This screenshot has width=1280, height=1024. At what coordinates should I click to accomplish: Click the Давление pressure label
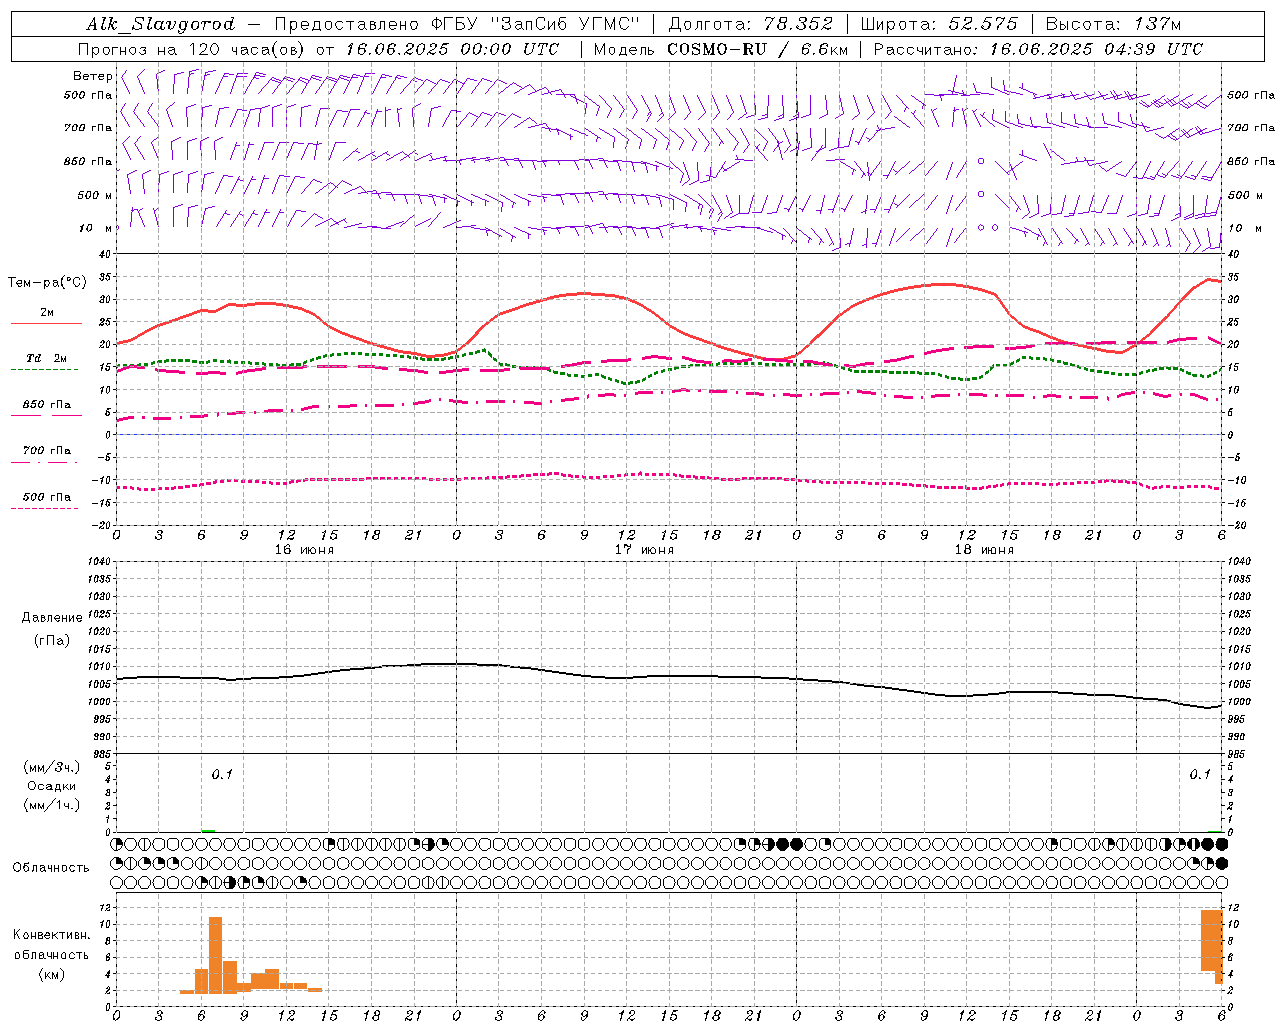click(x=52, y=618)
